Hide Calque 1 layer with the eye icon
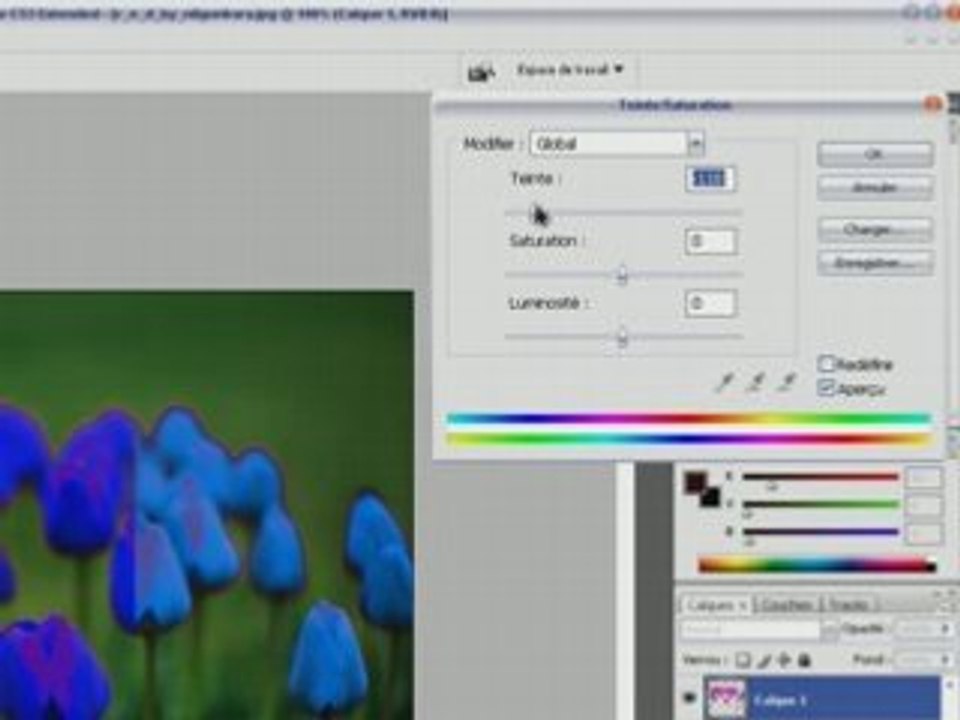The height and width of the screenshot is (720, 960). pyautogui.click(x=689, y=697)
